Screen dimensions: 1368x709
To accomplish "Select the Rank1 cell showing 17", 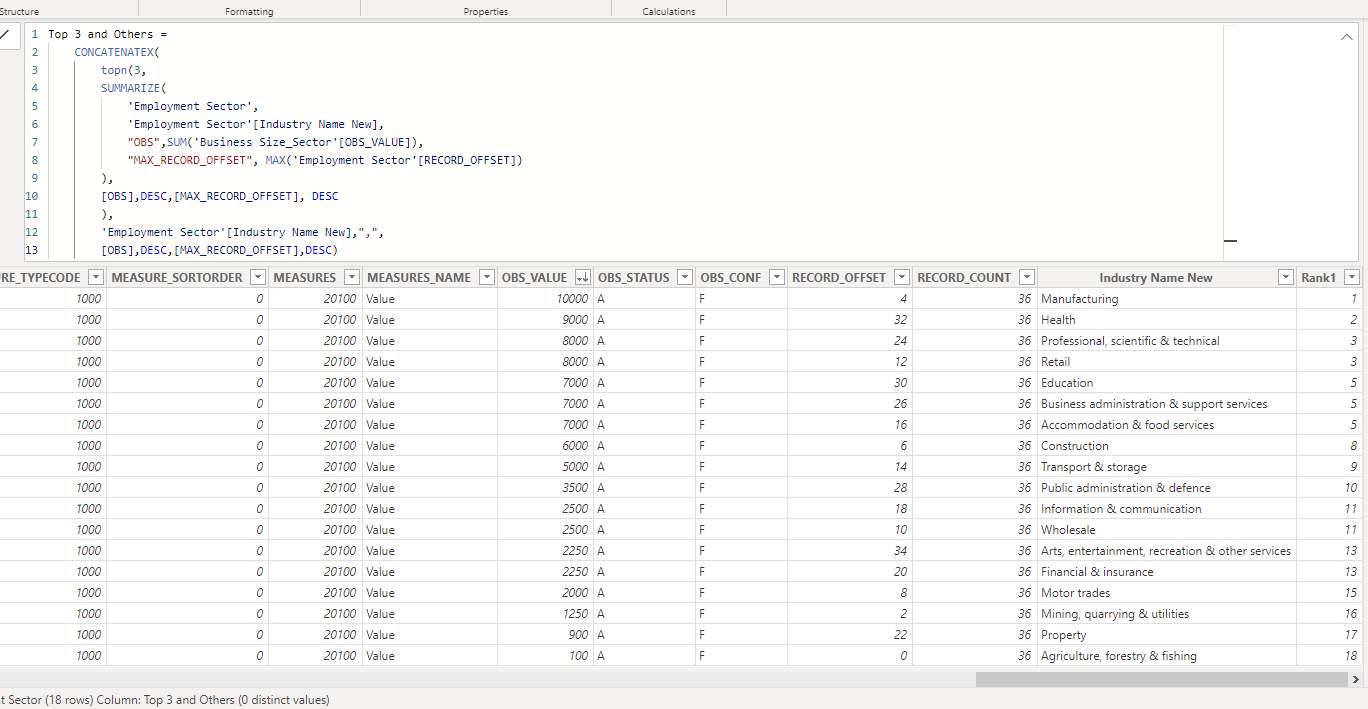I will pos(1329,635).
